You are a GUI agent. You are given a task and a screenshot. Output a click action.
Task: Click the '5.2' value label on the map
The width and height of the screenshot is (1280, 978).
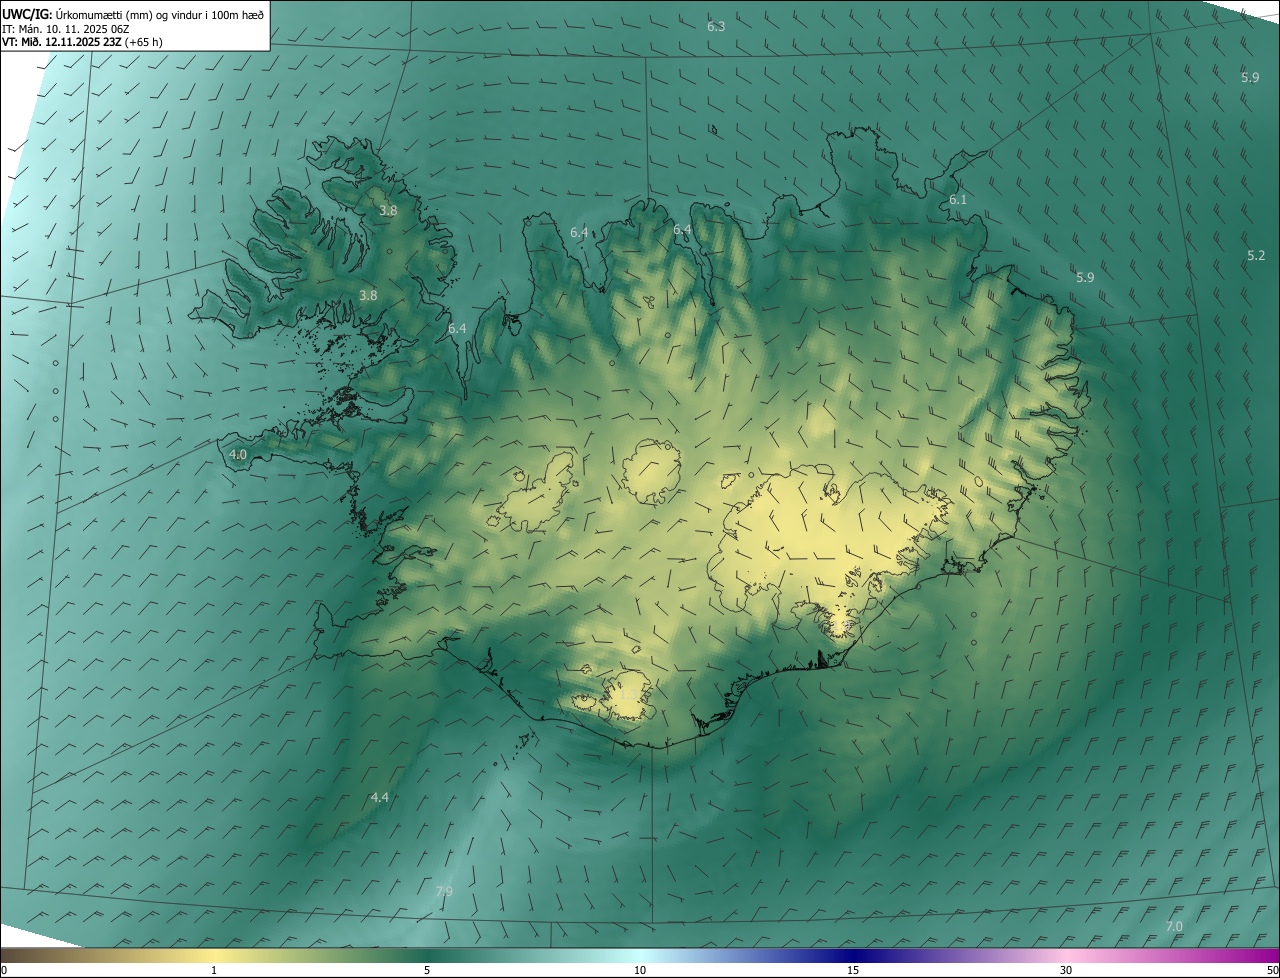coord(1256,256)
